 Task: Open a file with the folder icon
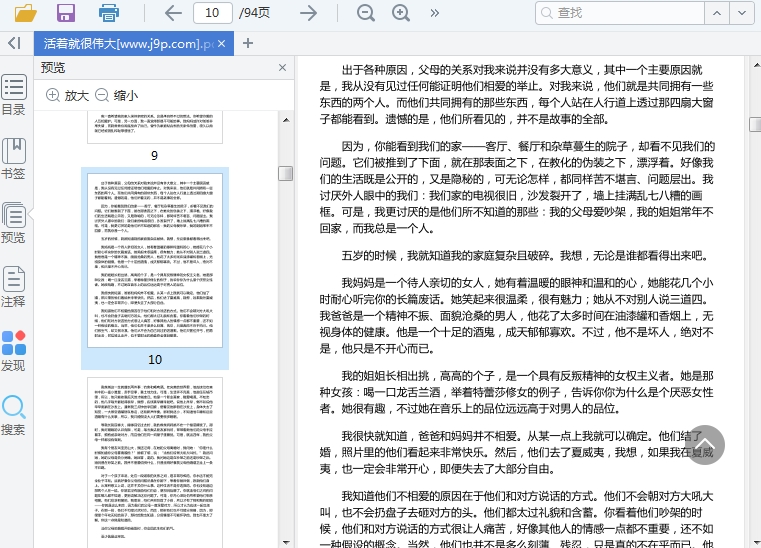26,13
